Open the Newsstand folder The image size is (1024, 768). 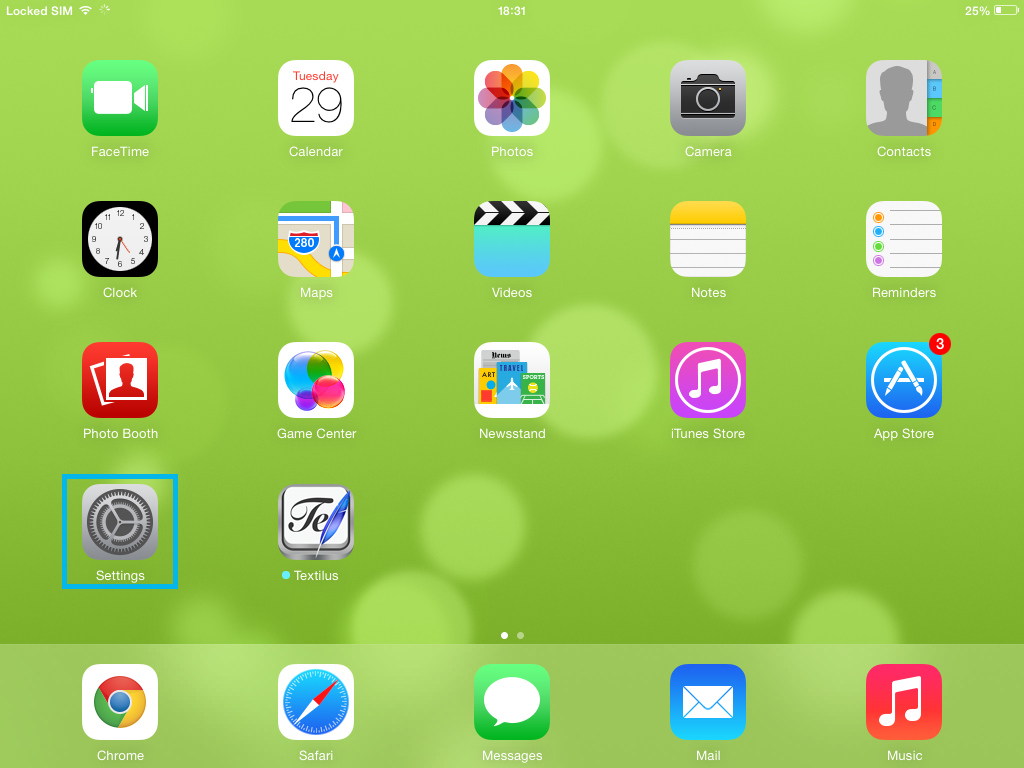[x=512, y=380]
